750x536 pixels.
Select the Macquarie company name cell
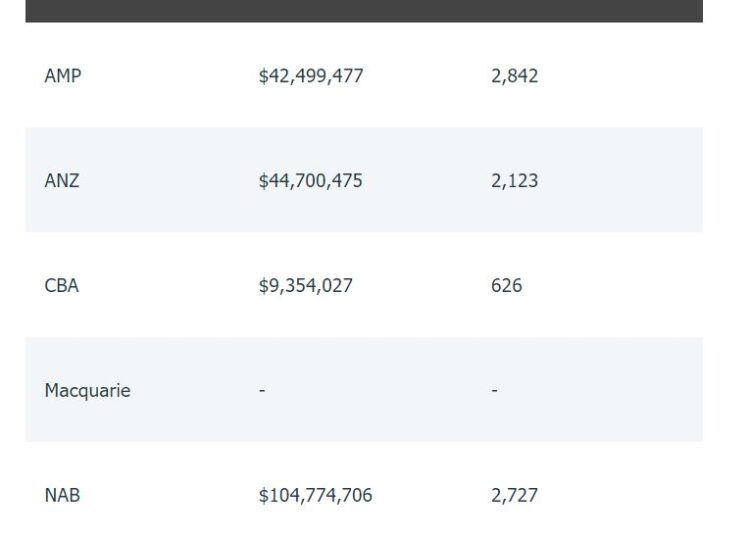point(87,391)
